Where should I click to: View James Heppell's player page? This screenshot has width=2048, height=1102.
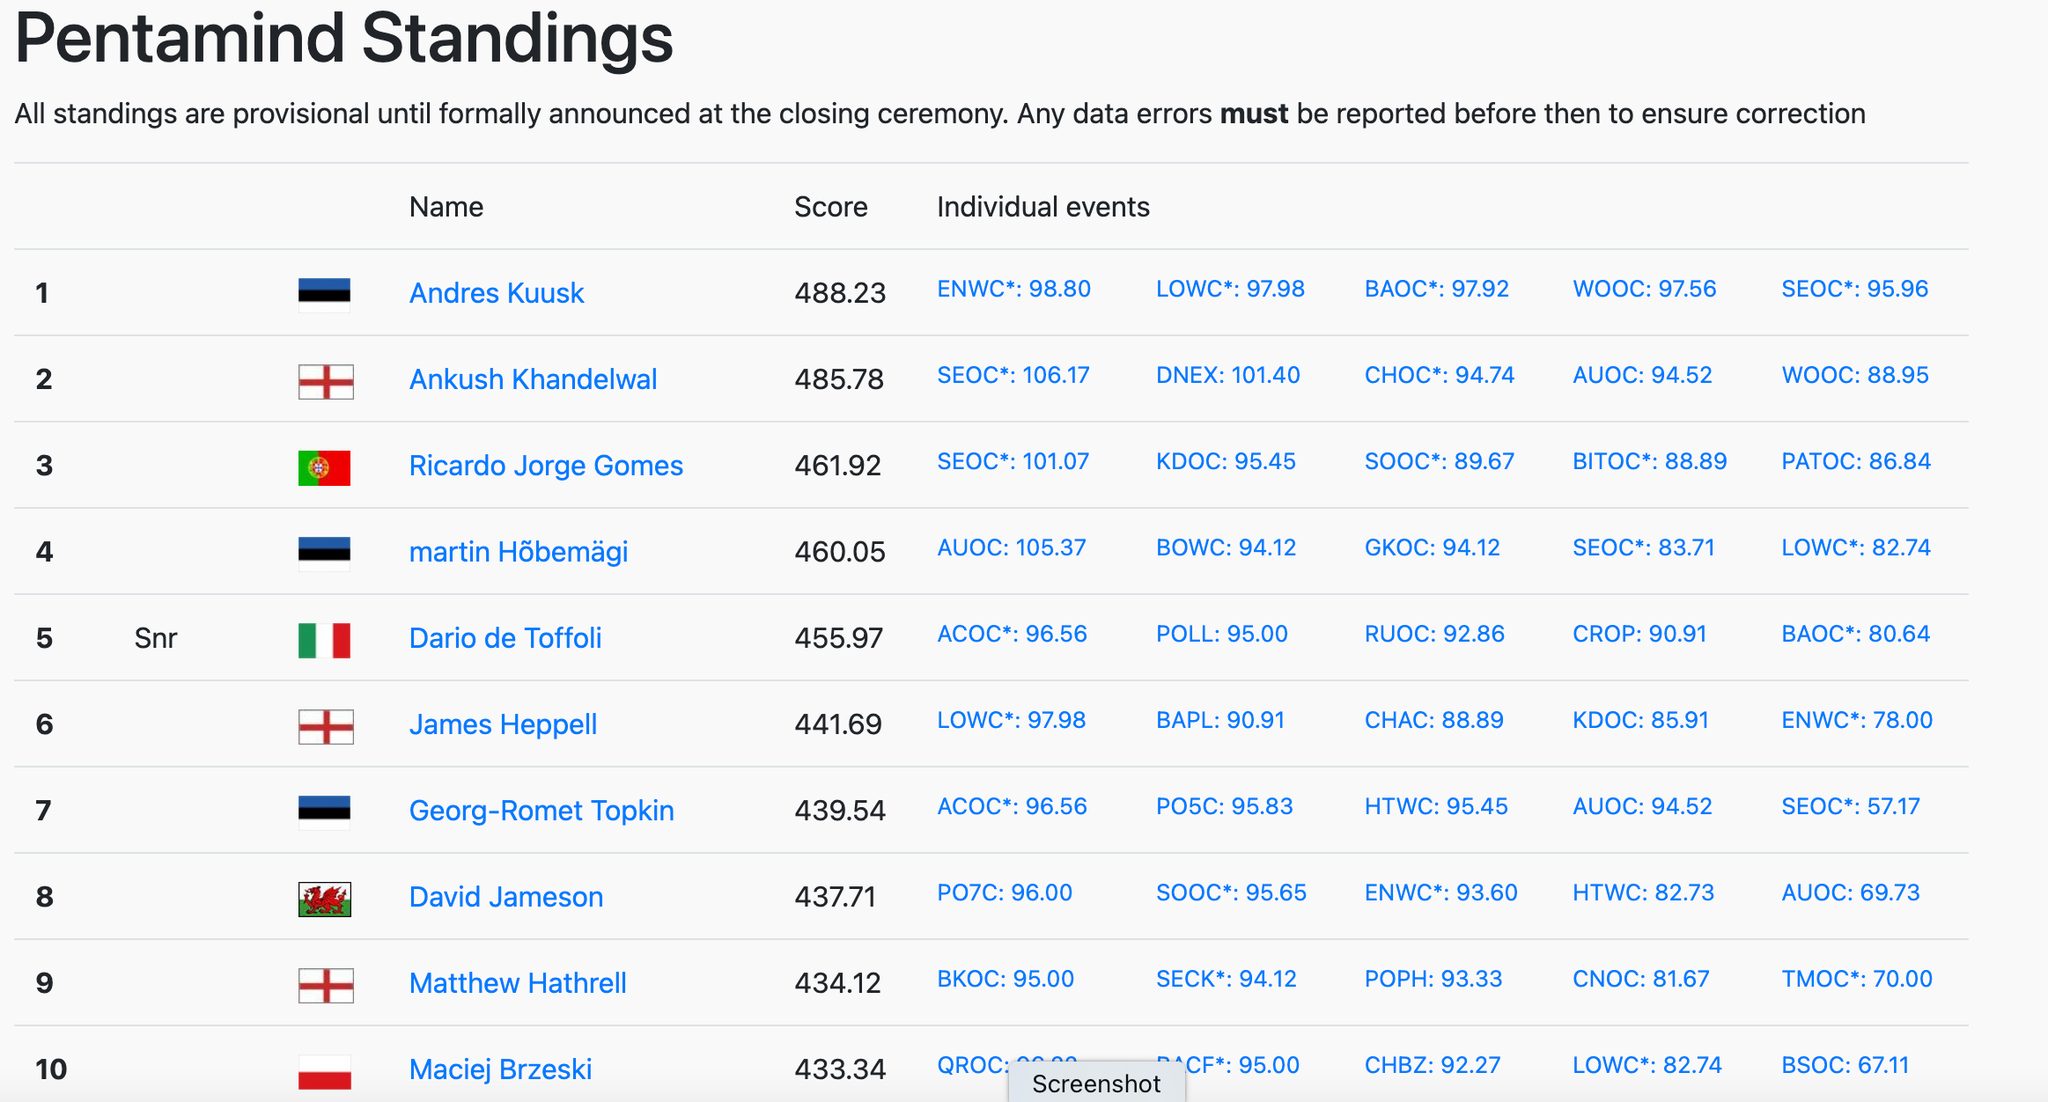[x=503, y=724]
